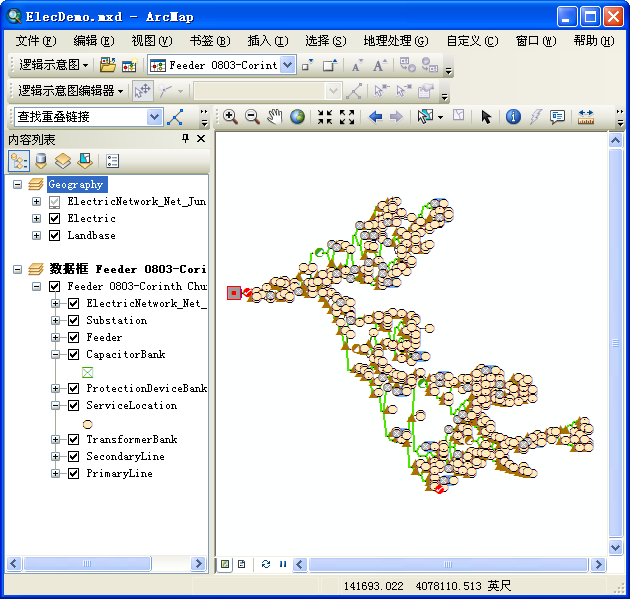Uncheck the PrimaryLine layer checkbox
The image size is (630, 599).
pyautogui.click(x=73, y=474)
